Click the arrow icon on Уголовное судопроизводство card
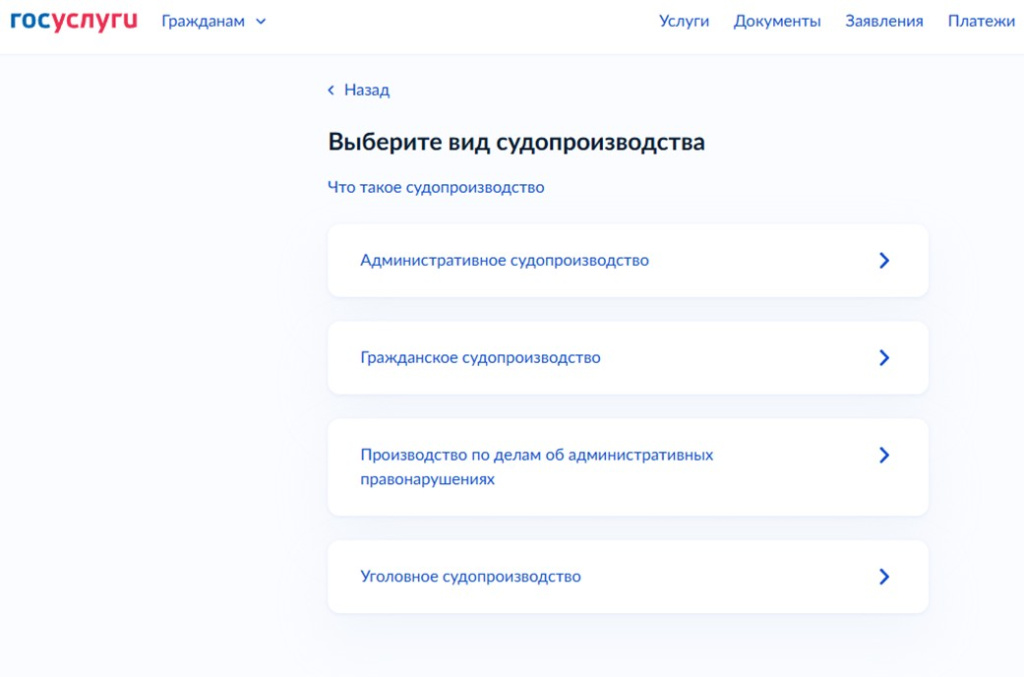The width and height of the screenshot is (1024, 677). tap(884, 576)
